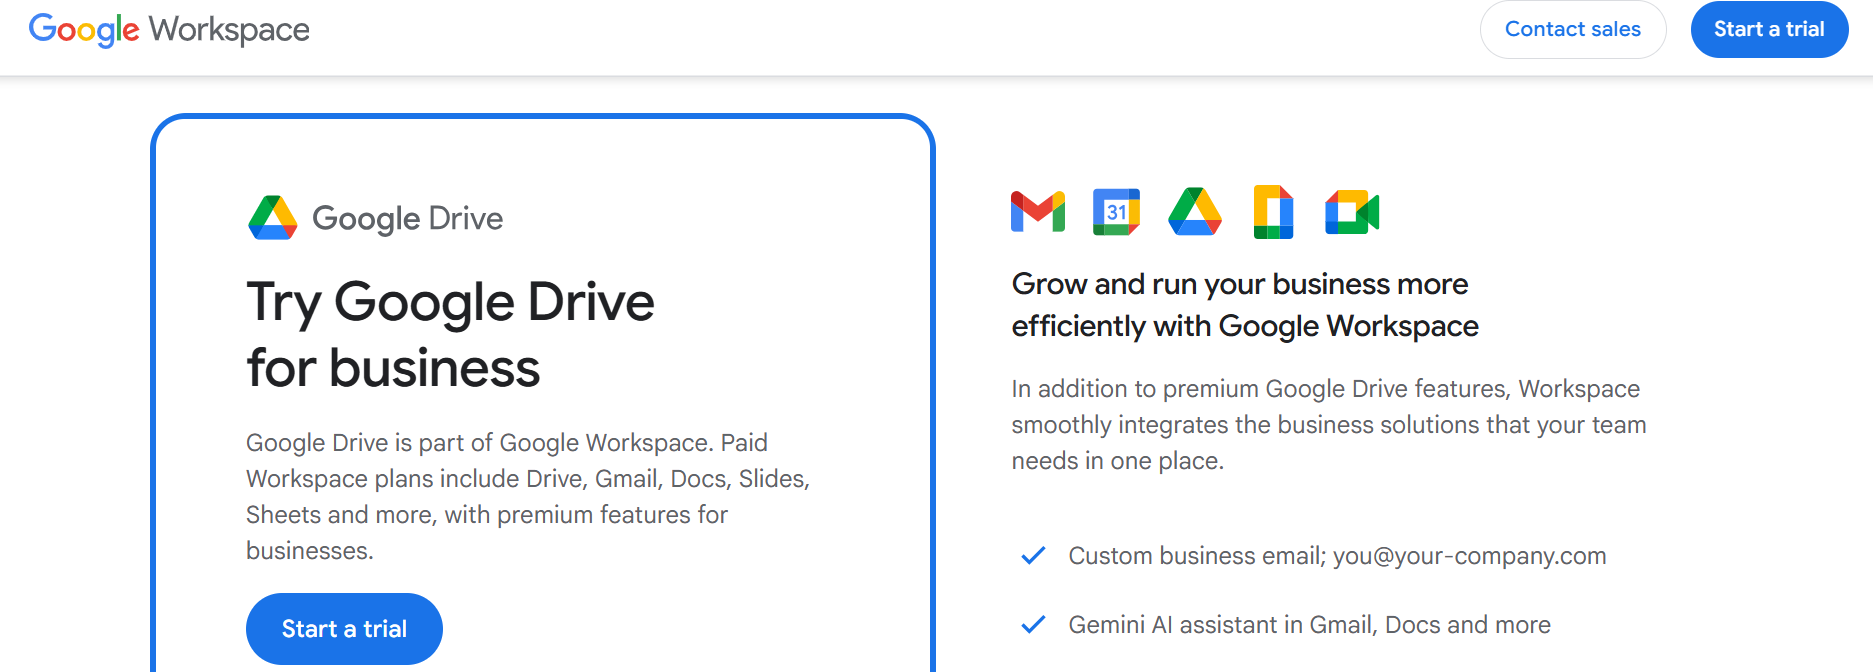Click checkmark beside Custom business email

click(x=1033, y=556)
